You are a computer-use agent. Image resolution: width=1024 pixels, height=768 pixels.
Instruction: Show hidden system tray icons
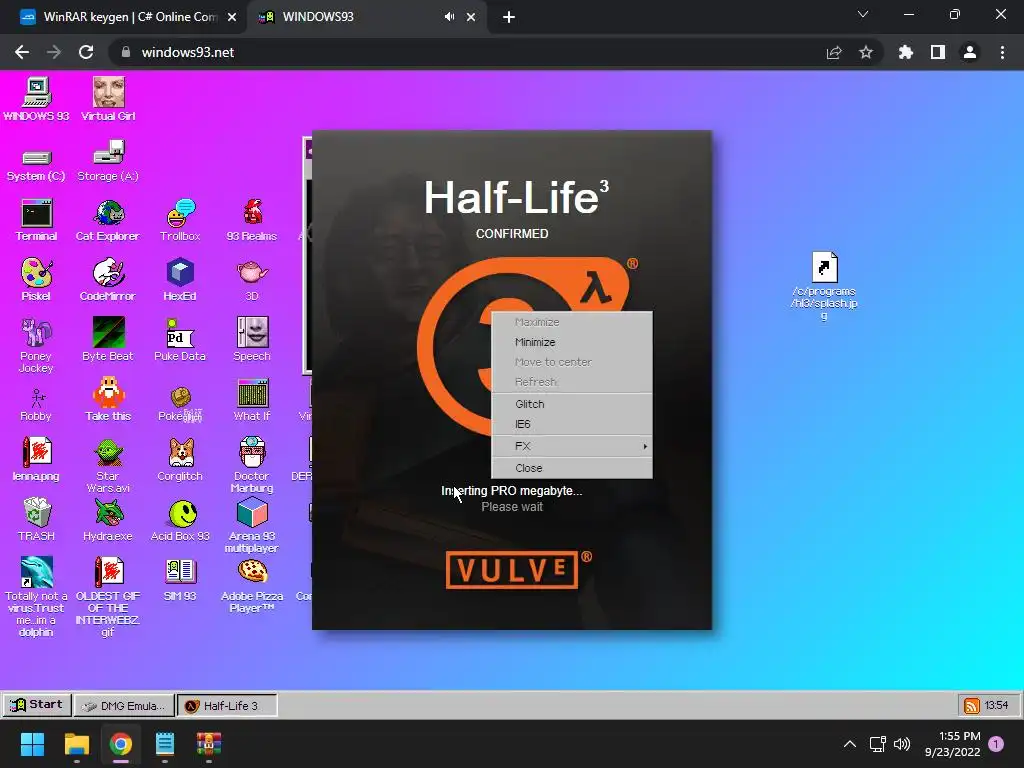(x=850, y=744)
